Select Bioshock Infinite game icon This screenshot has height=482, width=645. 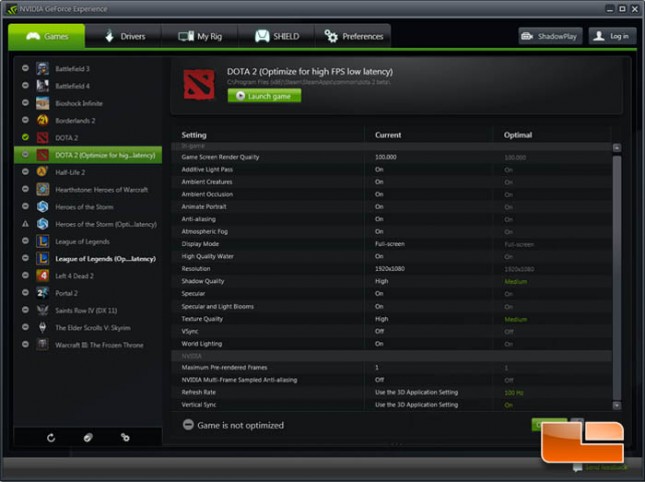click(x=42, y=103)
